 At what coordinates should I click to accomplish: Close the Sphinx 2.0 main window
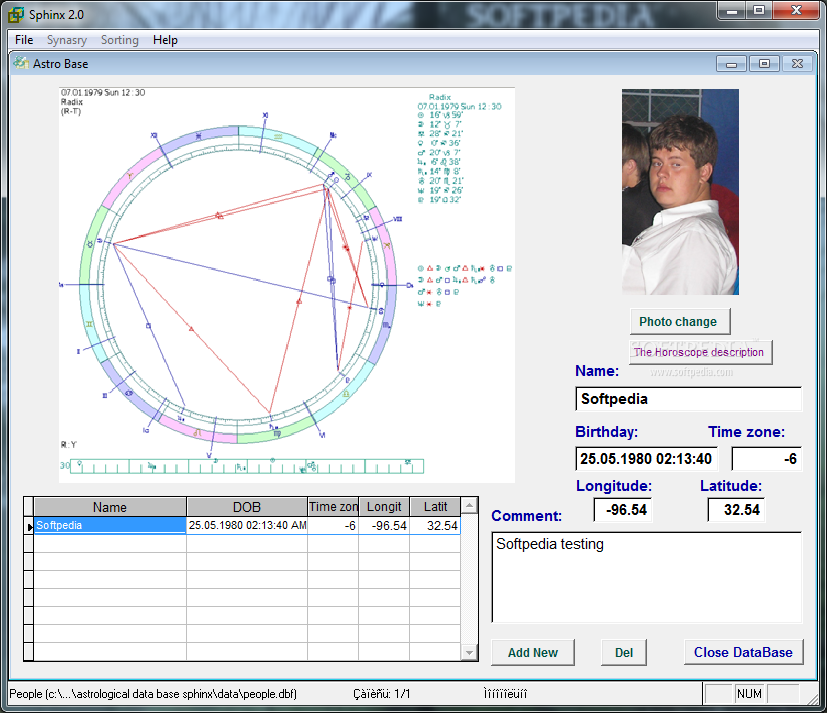point(796,11)
